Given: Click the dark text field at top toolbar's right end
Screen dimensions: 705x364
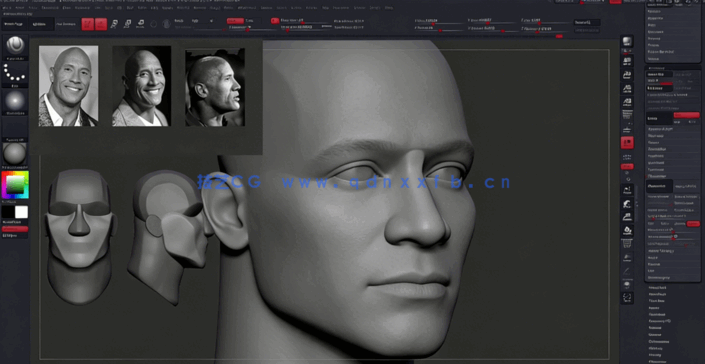Looking at the screenshot, I should (587, 22).
